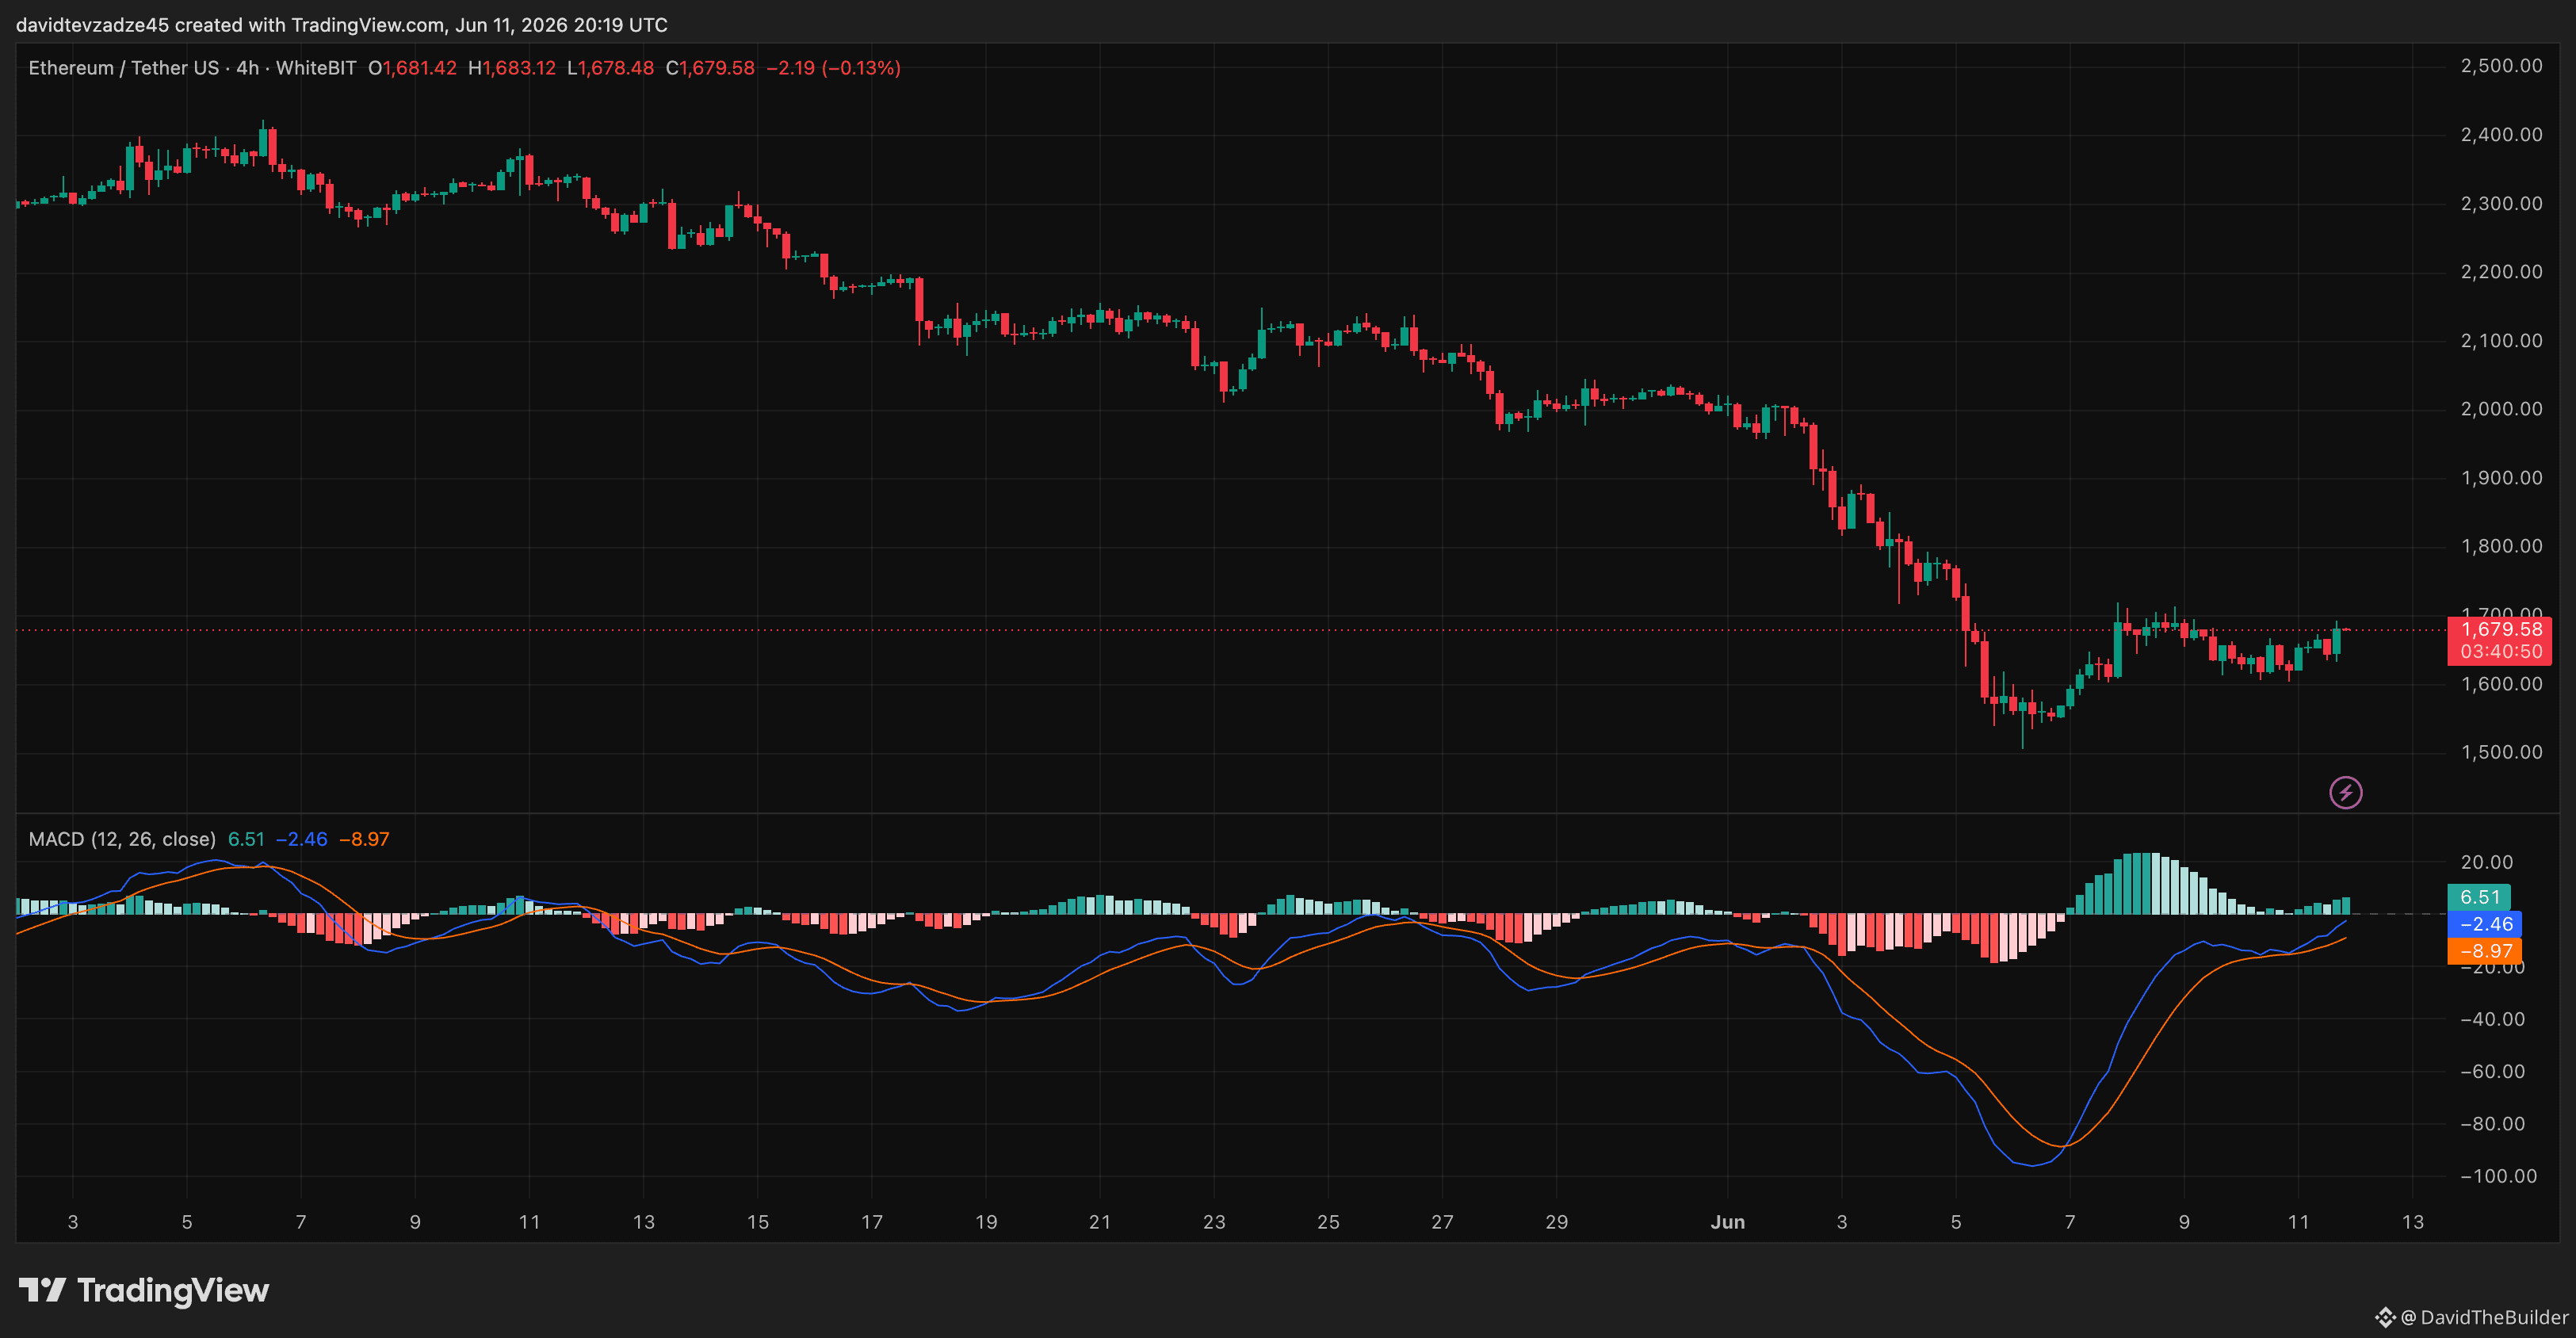Click the 2,400.00 price axis label

tap(2501, 135)
